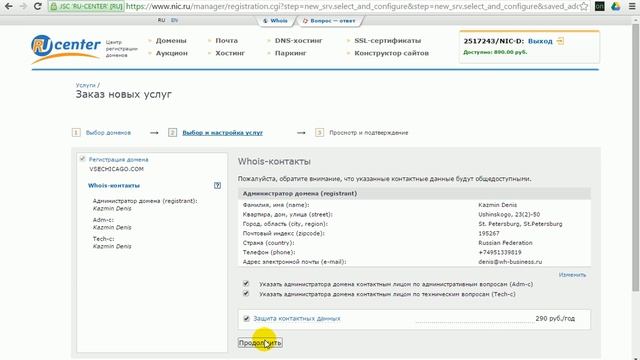Viewport: 640px width, 360px height.
Task: Open the browser menu hamburger icon
Action: pyautogui.click(x=632, y=6)
